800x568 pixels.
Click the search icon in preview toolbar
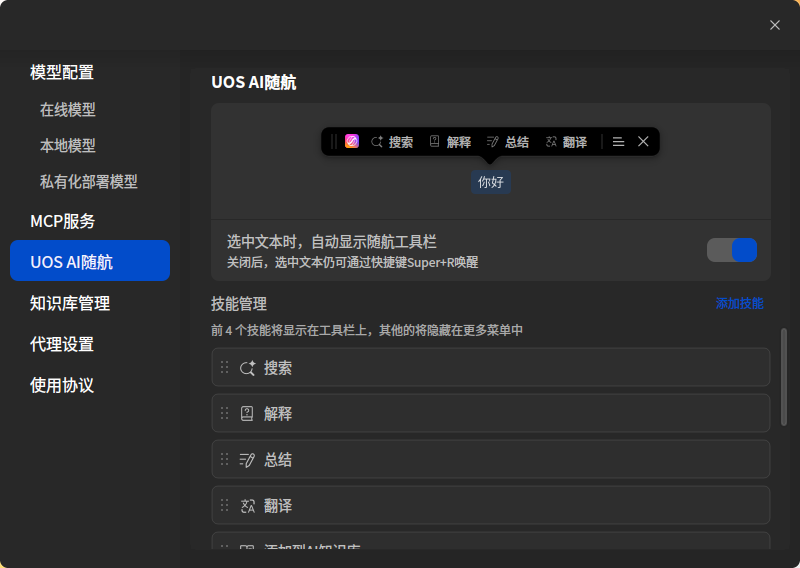pyautogui.click(x=377, y=142)
